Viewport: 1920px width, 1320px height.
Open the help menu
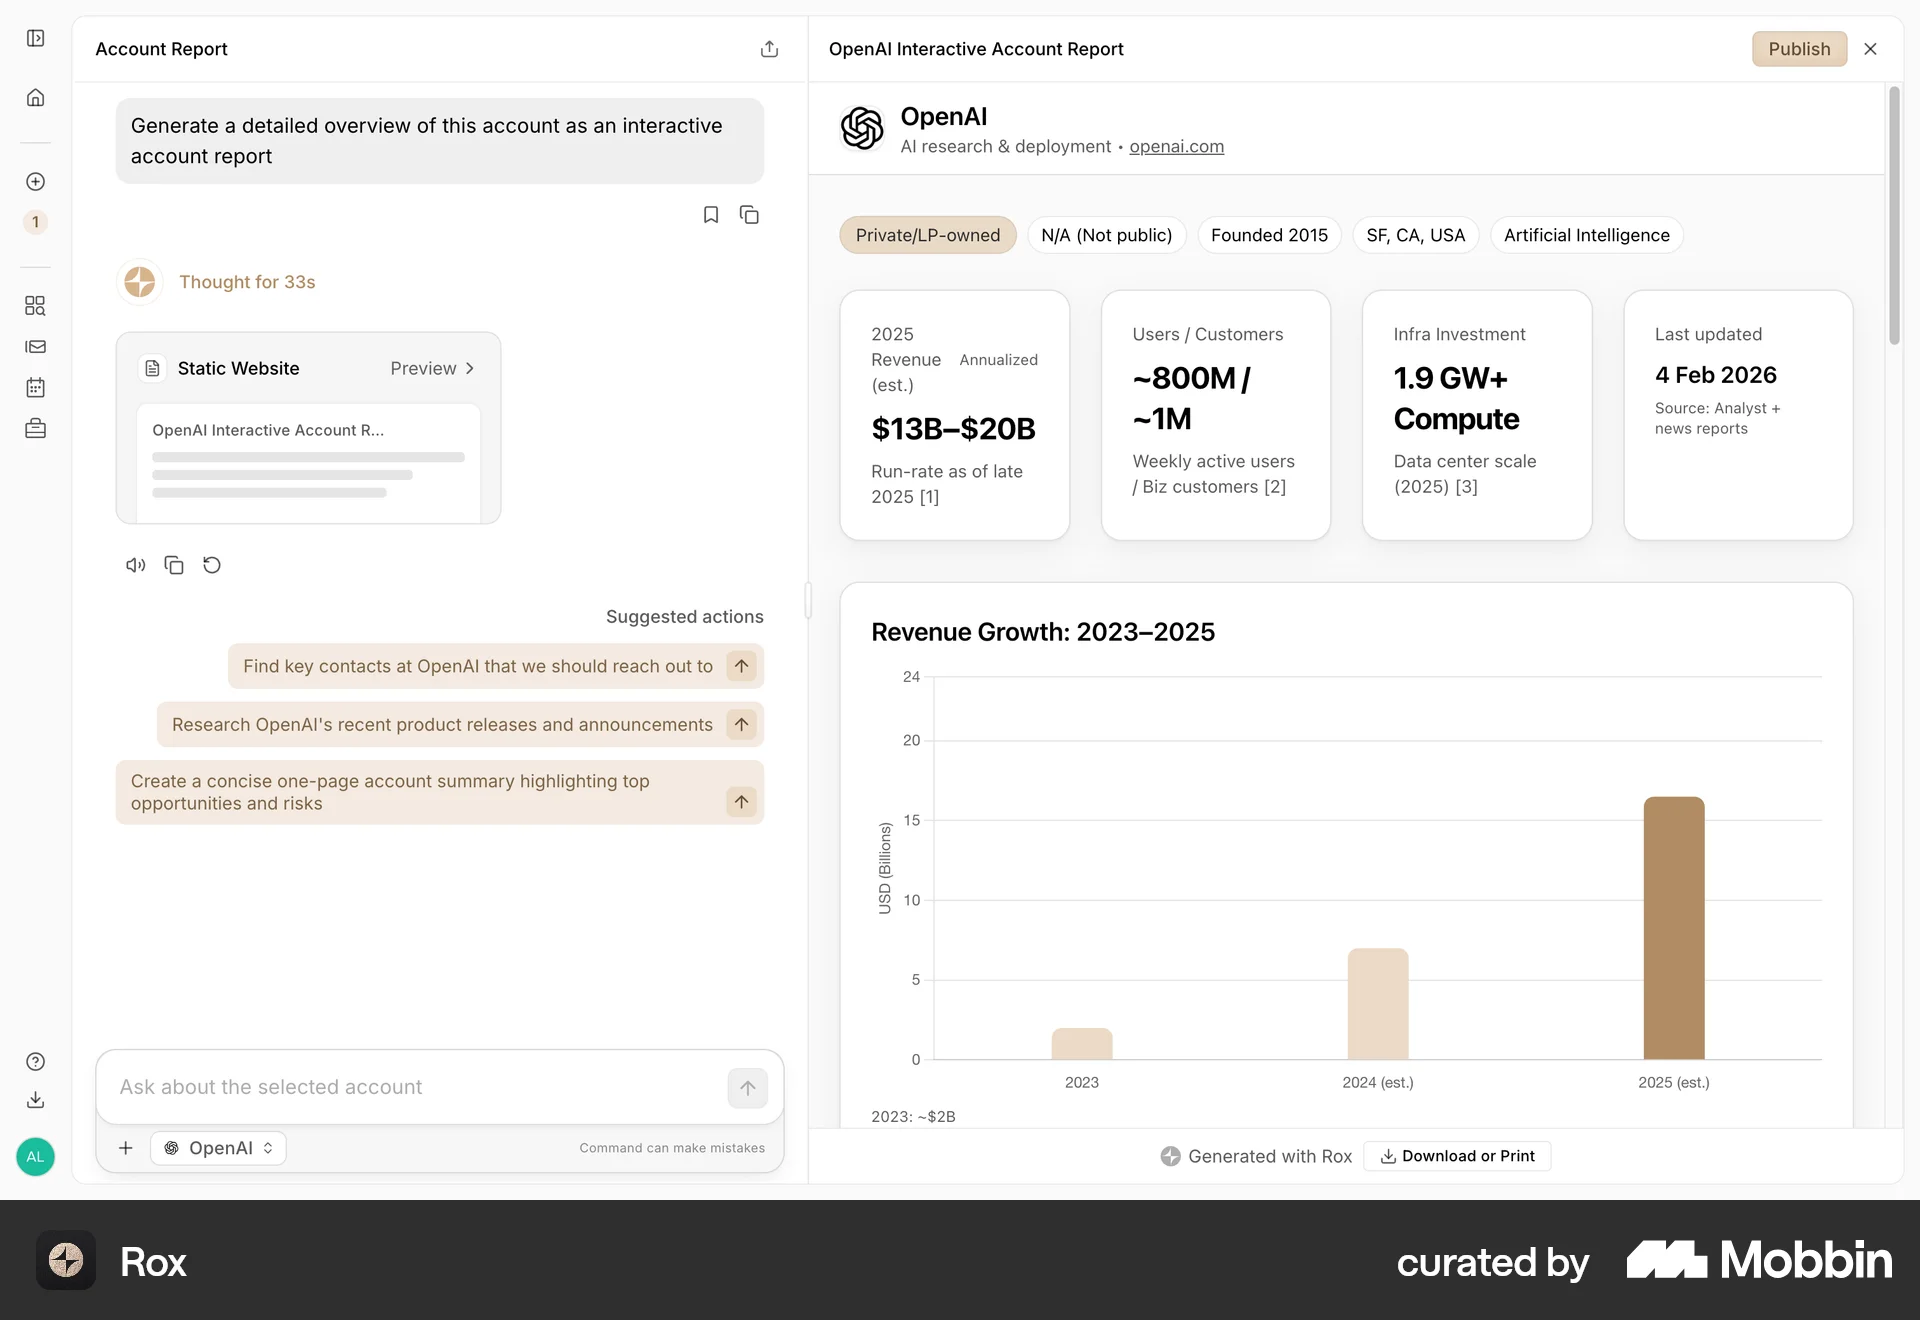[x=36, y=1060]
